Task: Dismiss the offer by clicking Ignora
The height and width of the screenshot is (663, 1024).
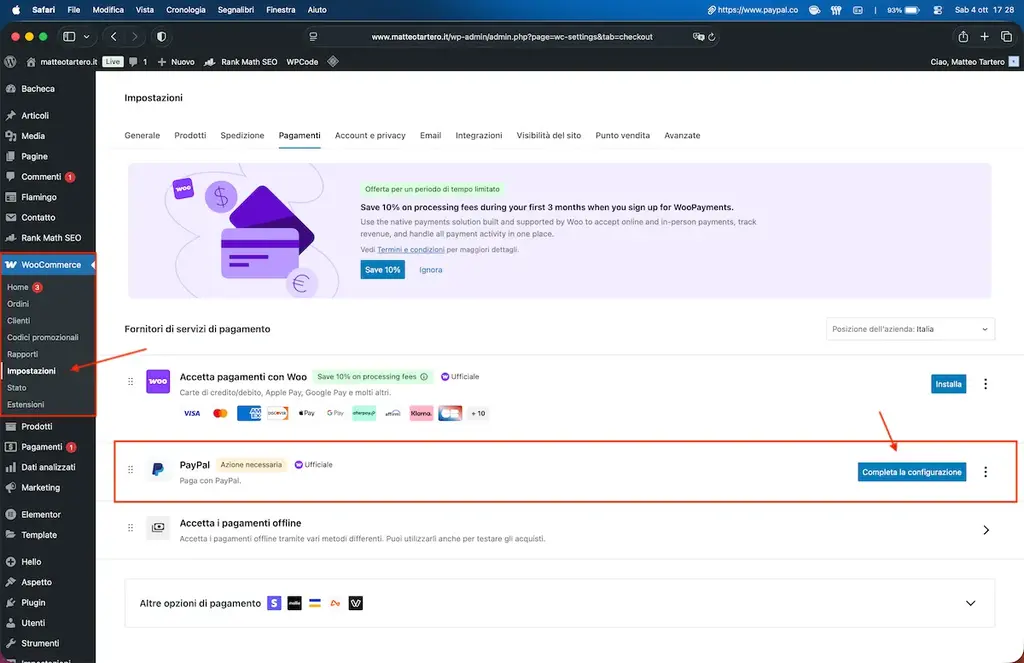Action: click(x=430, y=270)
